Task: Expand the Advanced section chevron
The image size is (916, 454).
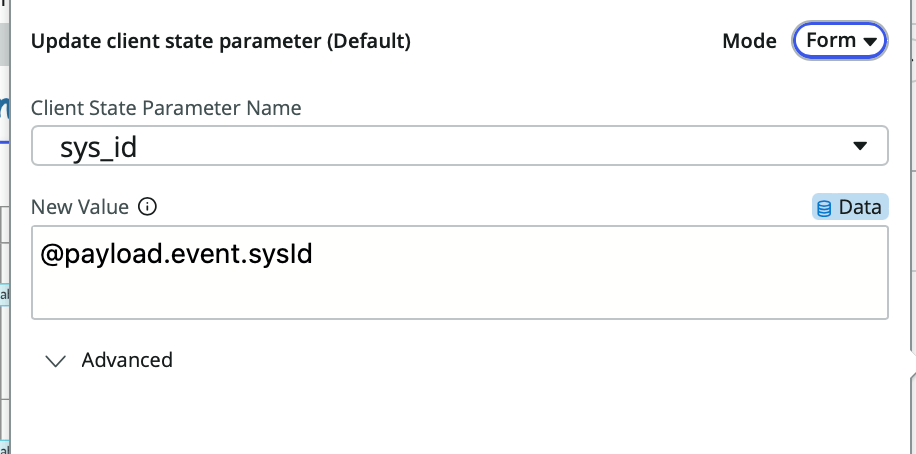Action: (57, 360)
